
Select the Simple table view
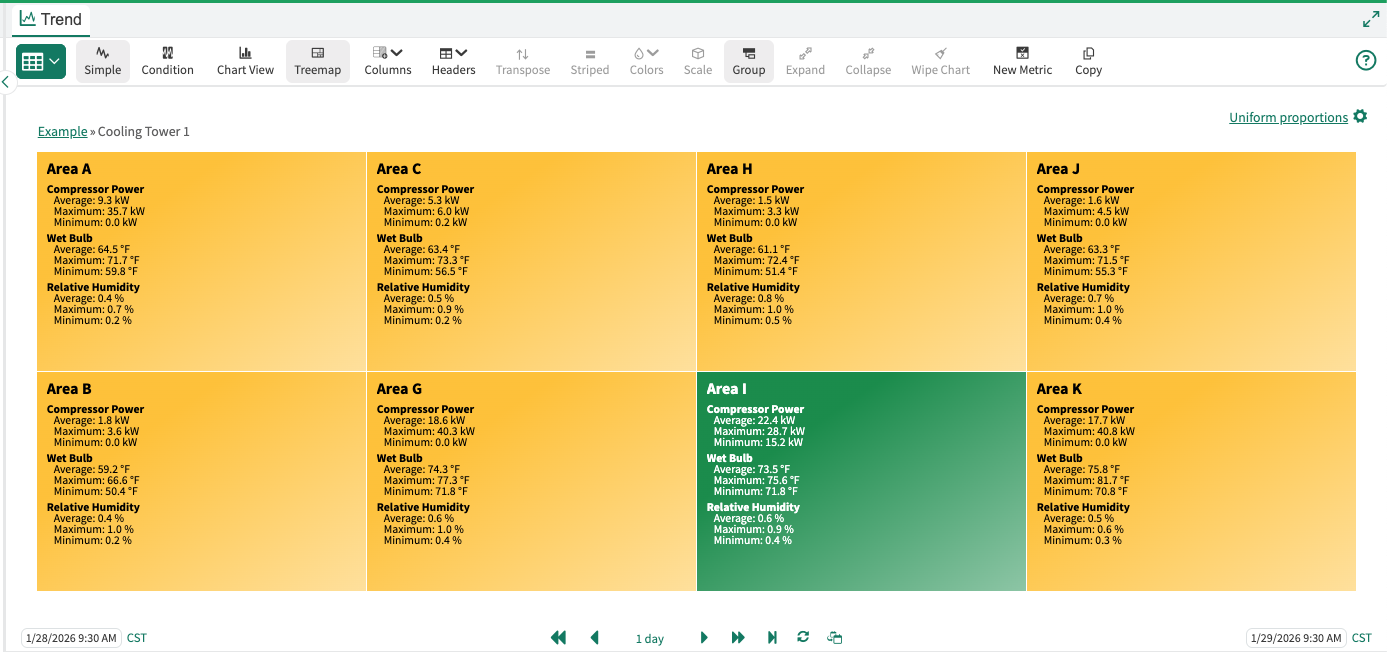coord(103,61)
